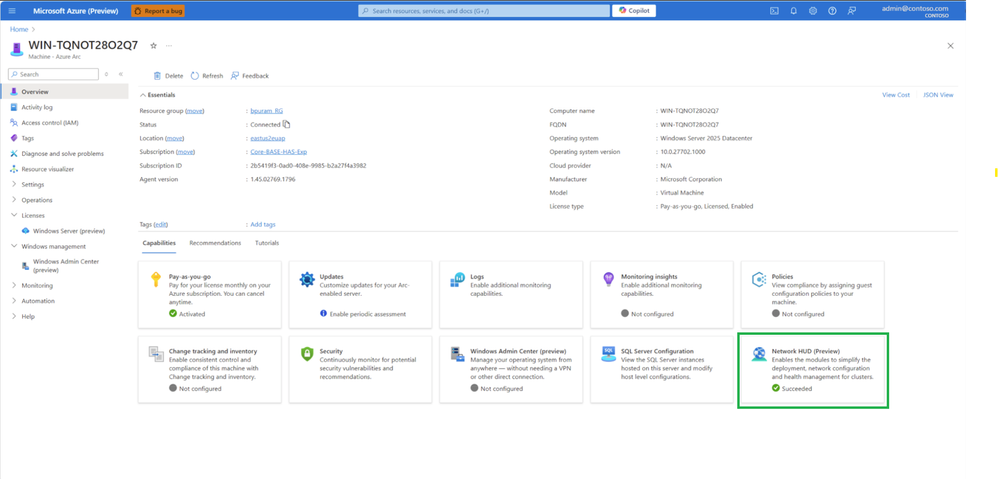The height and width of the screenshot is (479, 998).
Task: Open Core-BASE-HAS-Exp subscription link
Action: coord(279,152)
